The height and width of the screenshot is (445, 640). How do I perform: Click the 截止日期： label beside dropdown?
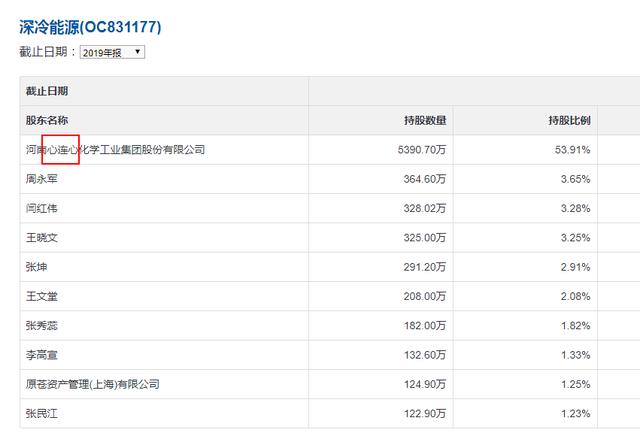tap(47, 52)
